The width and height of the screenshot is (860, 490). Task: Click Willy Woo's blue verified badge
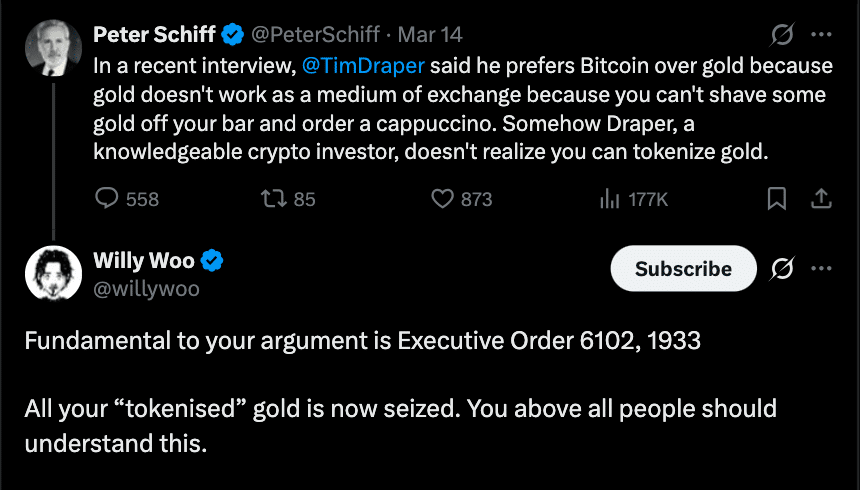tap(213, 261)
